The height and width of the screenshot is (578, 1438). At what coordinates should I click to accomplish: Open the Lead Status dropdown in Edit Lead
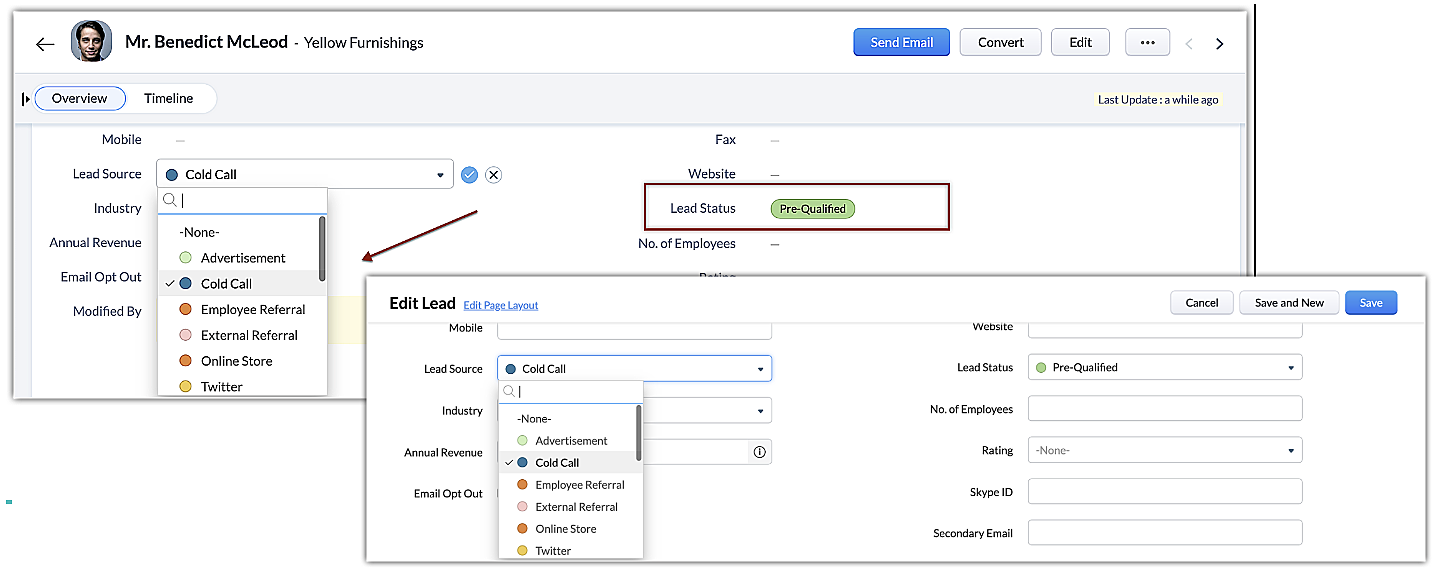click(x=1165, y=368)
